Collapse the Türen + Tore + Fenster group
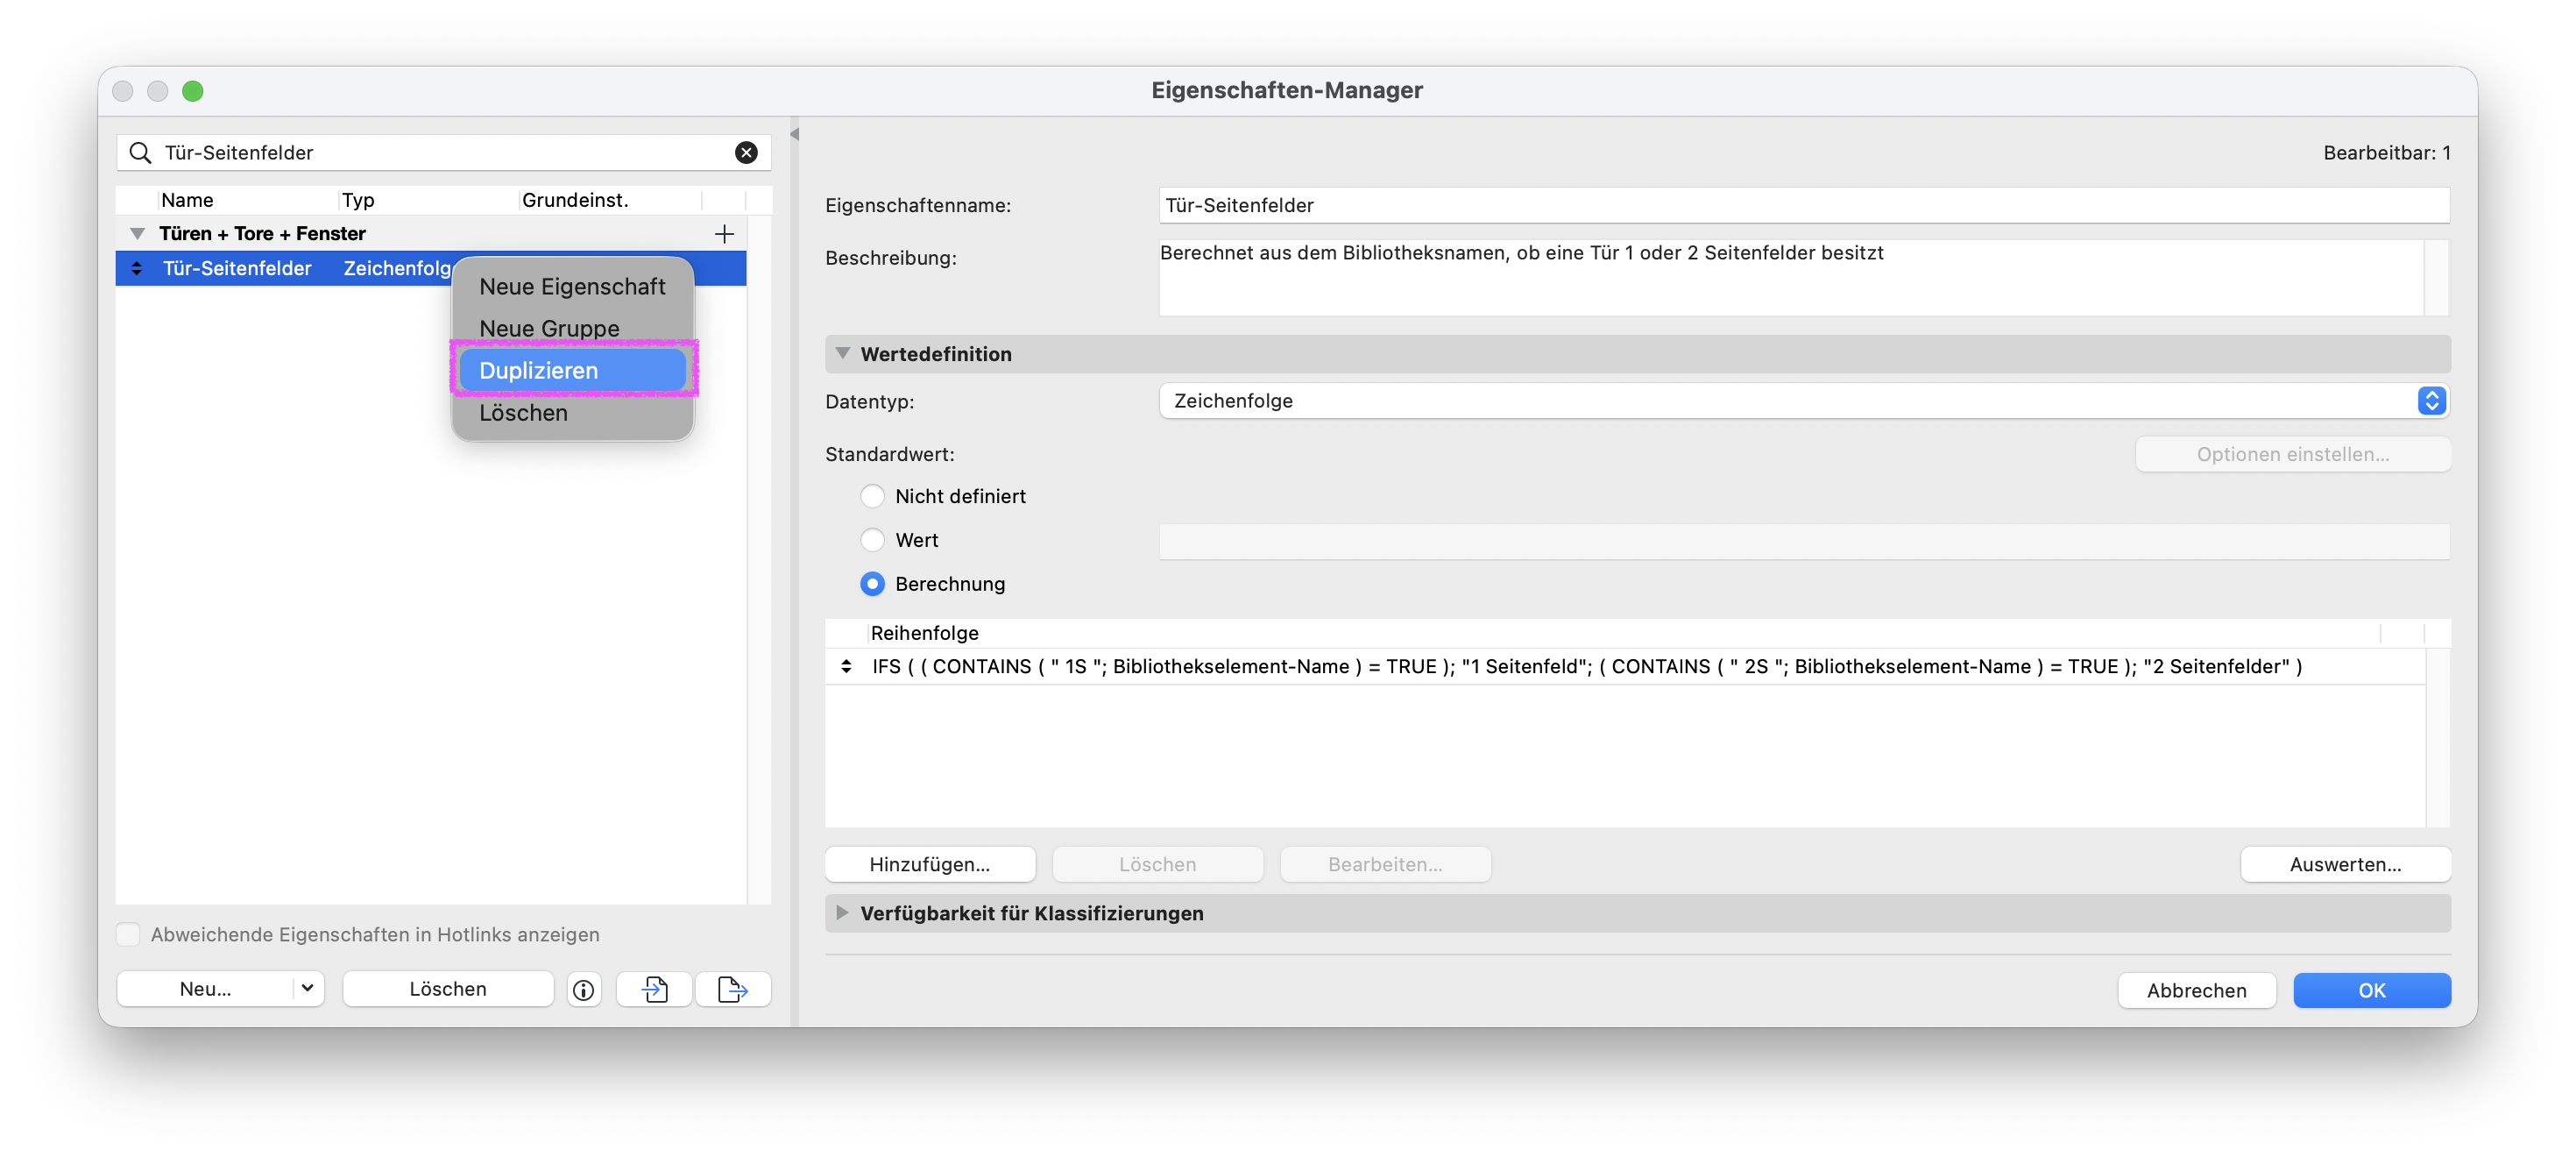The width and height of the screenshot is (2576, 1157). [137, 234]
